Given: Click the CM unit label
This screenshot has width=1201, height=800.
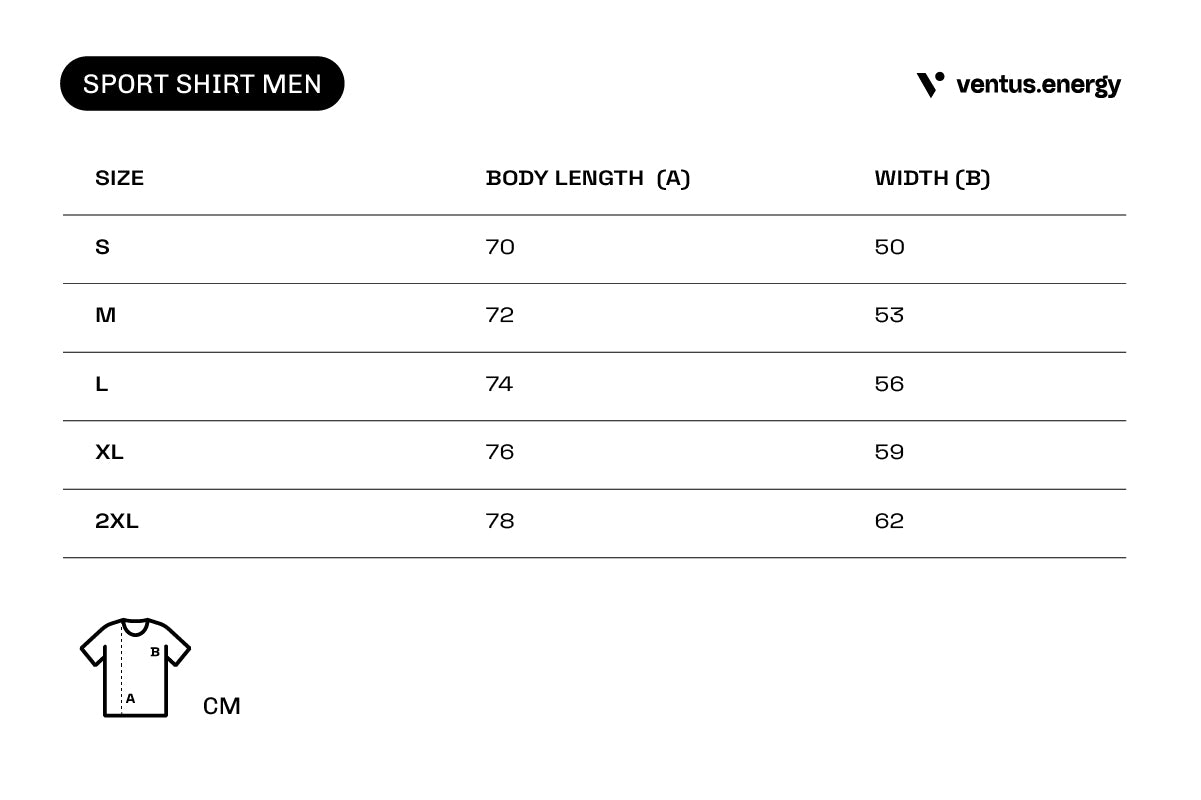Looking at the screenshot, I should 222,706.
